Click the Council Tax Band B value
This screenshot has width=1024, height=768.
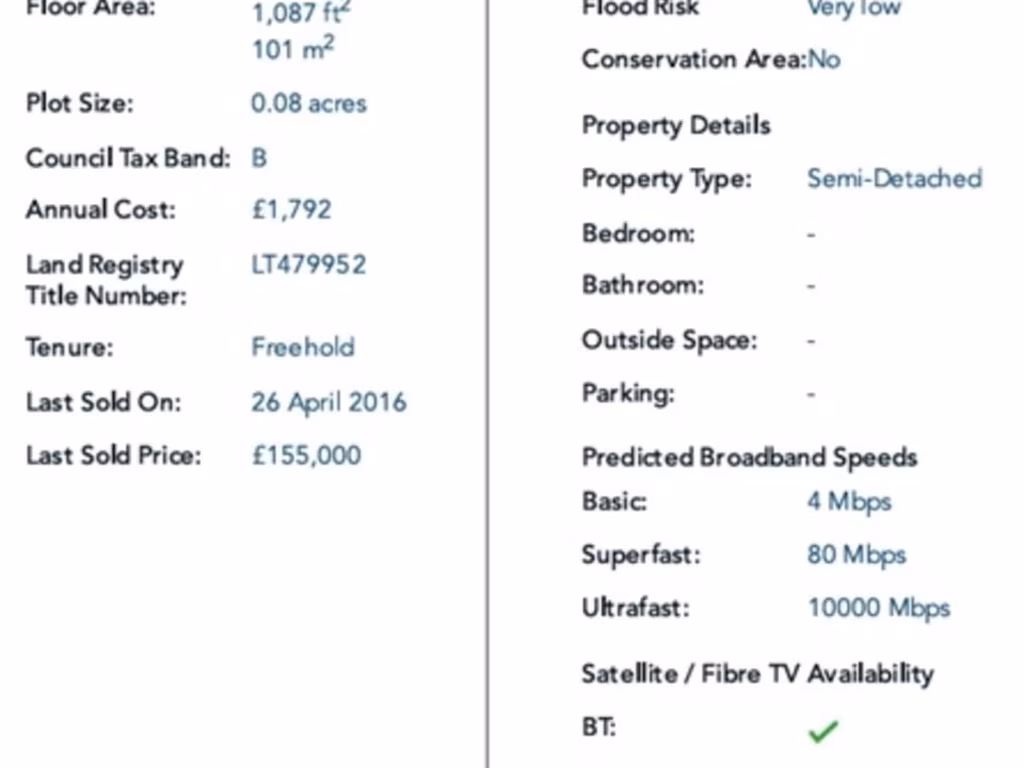259,158
